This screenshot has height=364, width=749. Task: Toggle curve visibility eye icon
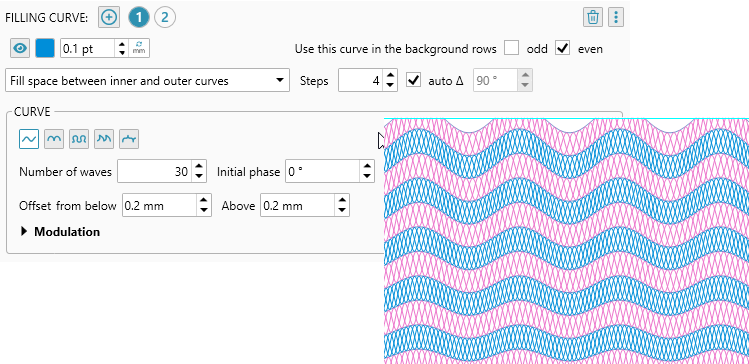pos(20,48)
